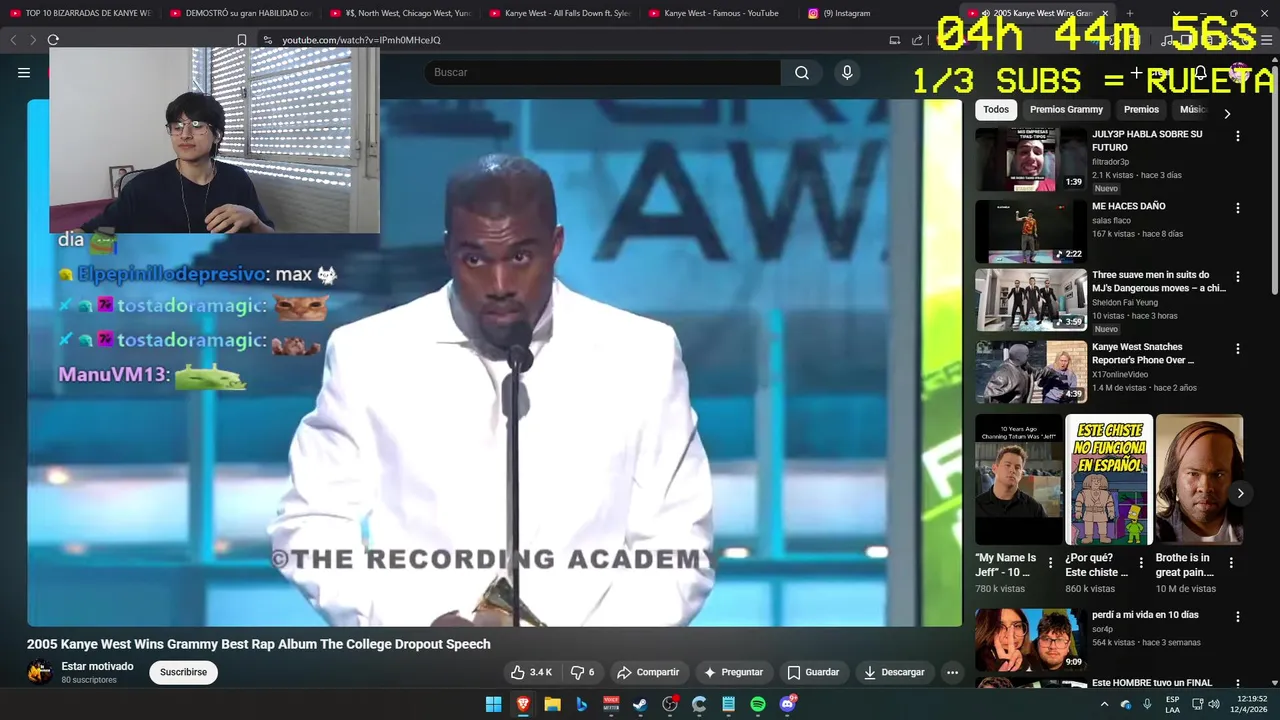Click the Descargar download button
1280x720 pixels.
tap(894, 672)
